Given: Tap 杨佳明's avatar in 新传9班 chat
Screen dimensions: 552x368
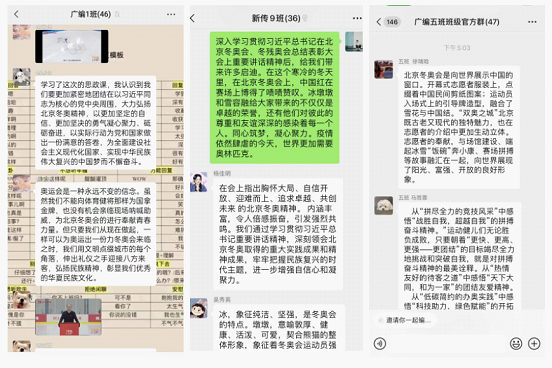Looking at the screenshot, I should (199, 182).
